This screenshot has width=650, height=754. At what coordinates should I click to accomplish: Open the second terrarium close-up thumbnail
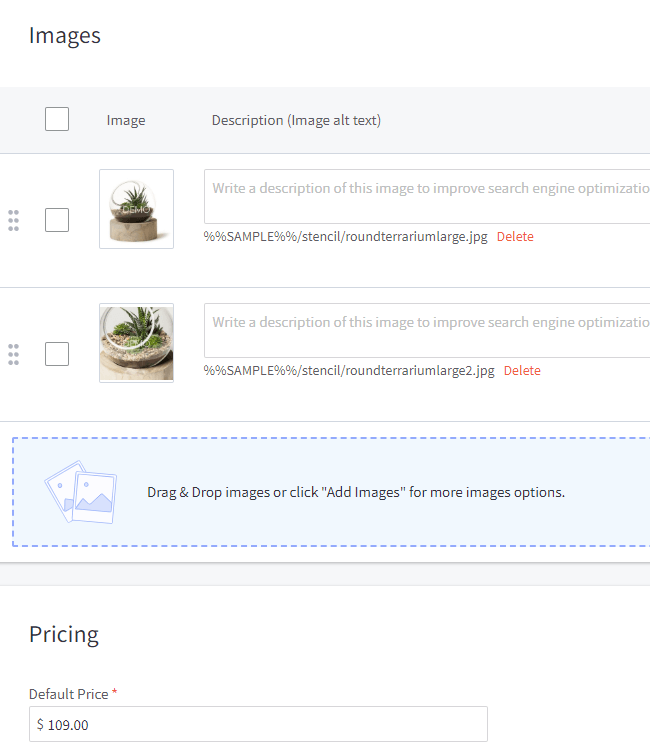[136, 343]
